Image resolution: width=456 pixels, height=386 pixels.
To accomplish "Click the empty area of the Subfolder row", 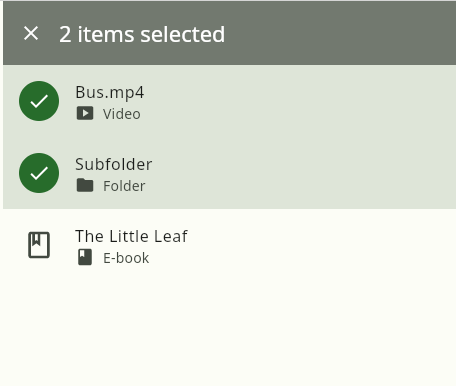I will [300, 173].
